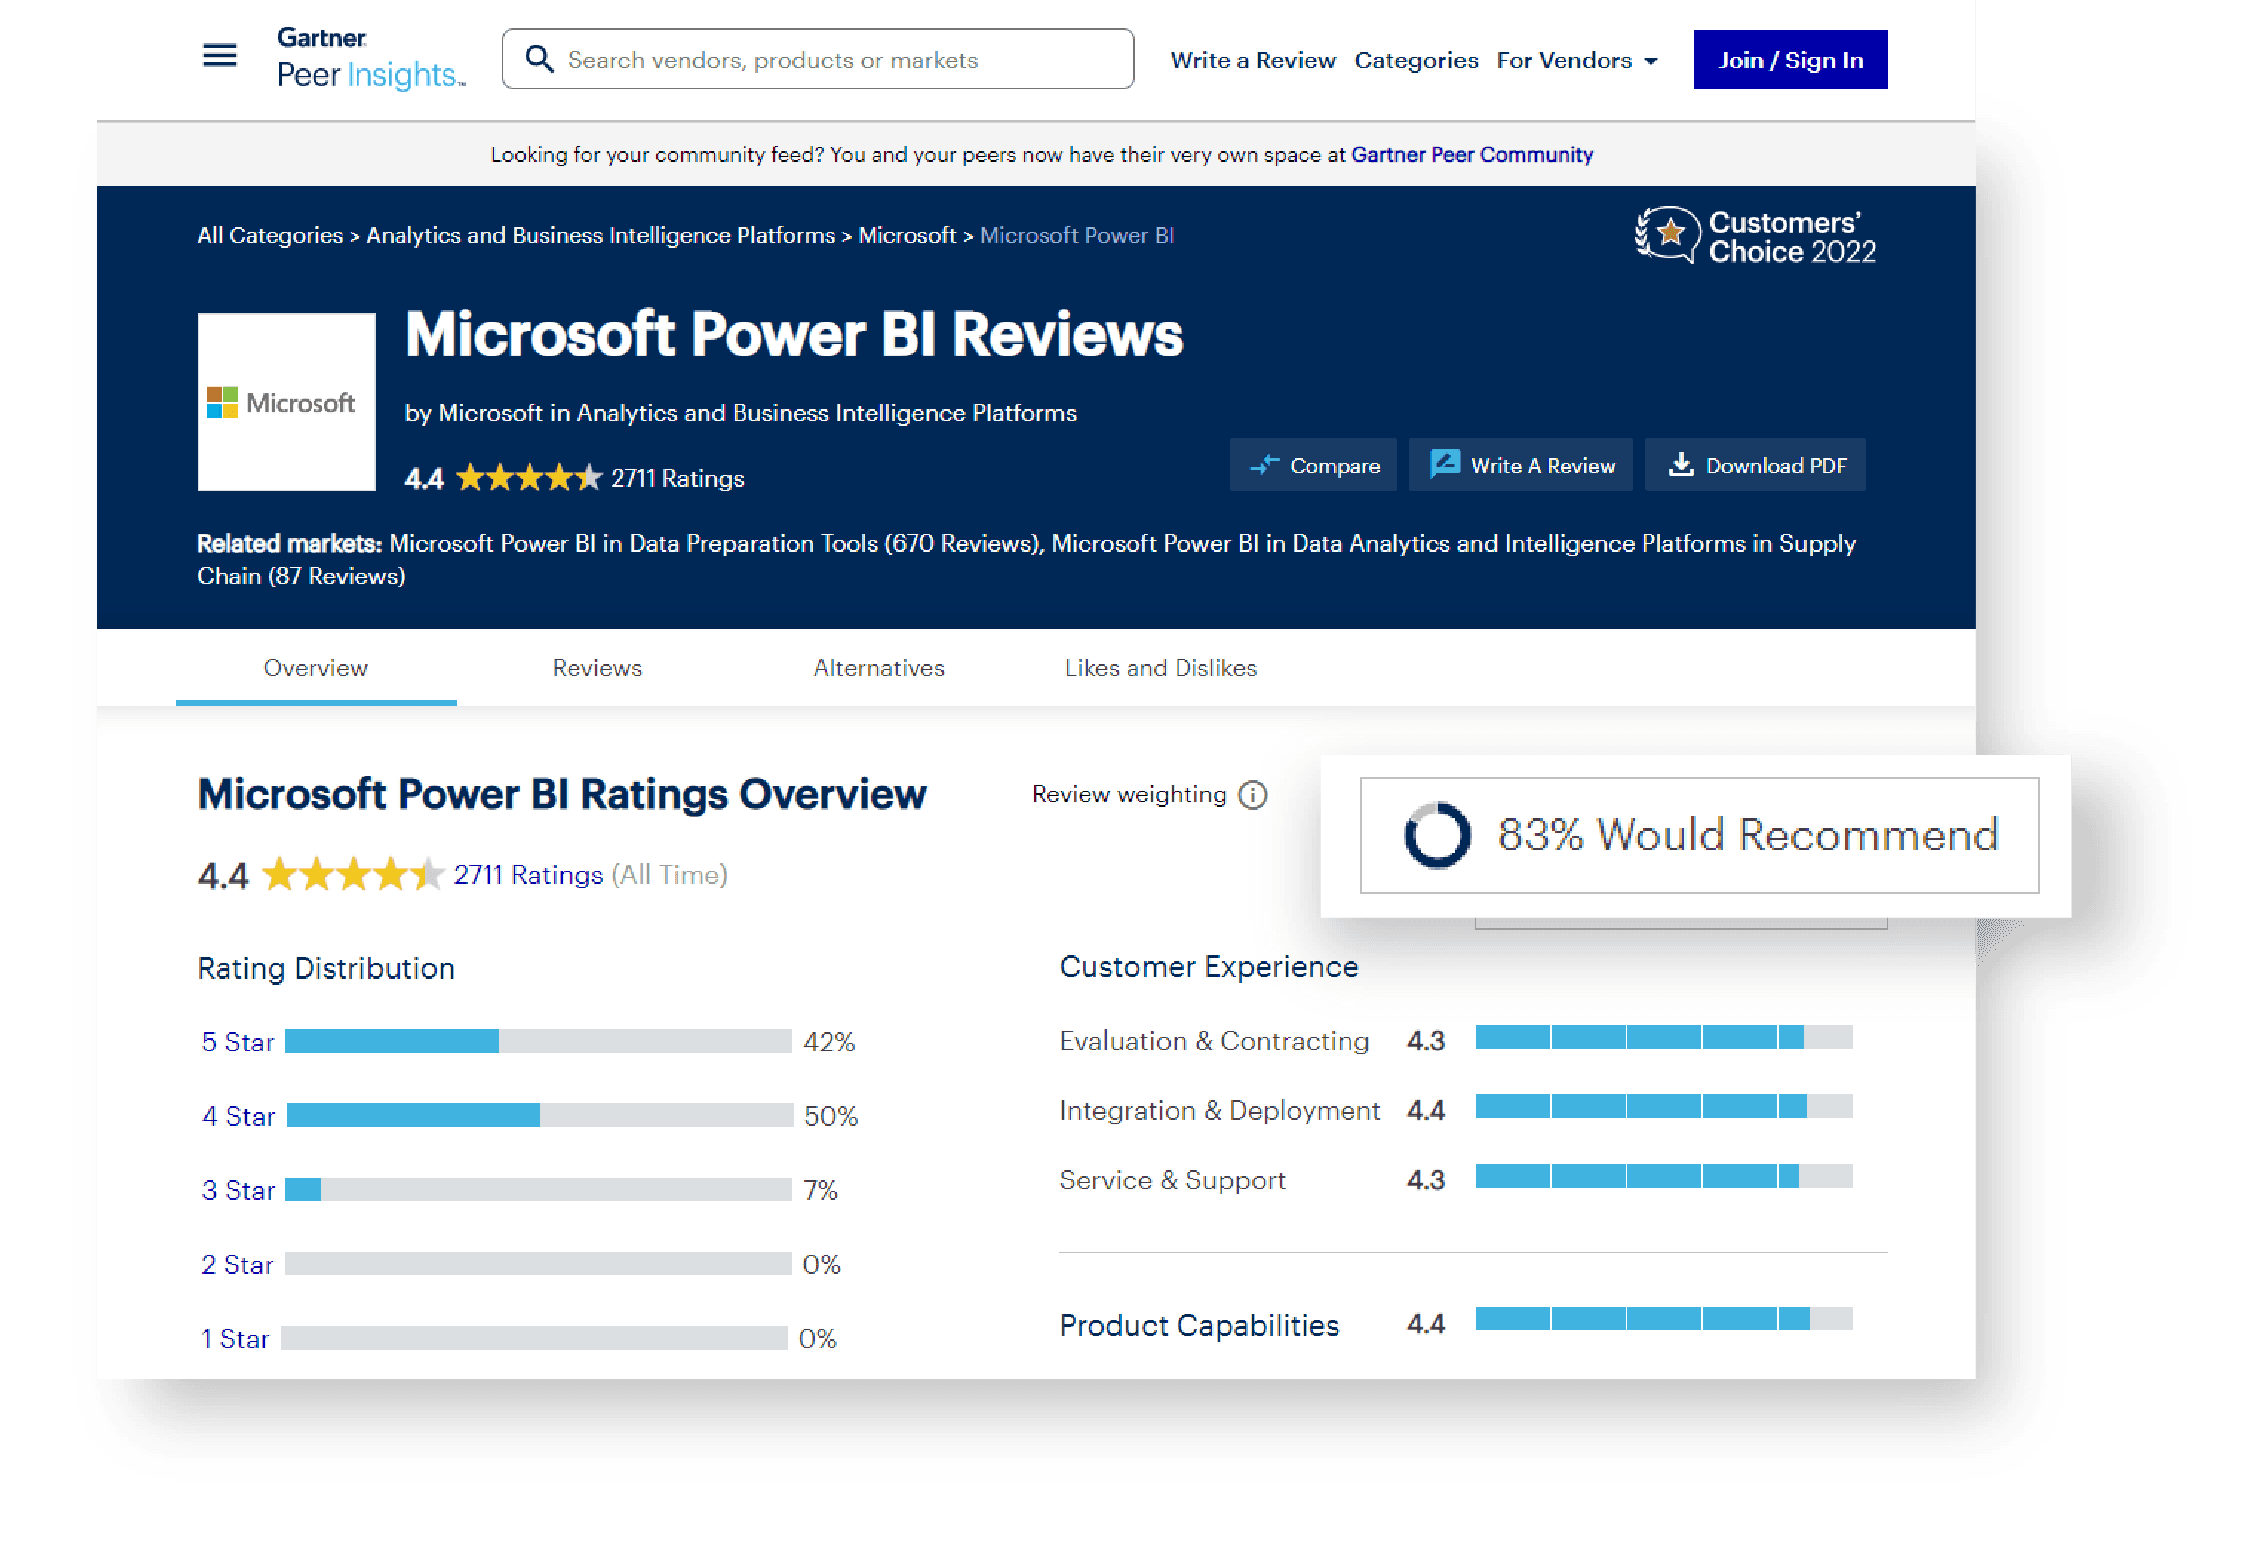Switch to the Reviews tab
The image size is (2264, 1554).
pos(597,668)
